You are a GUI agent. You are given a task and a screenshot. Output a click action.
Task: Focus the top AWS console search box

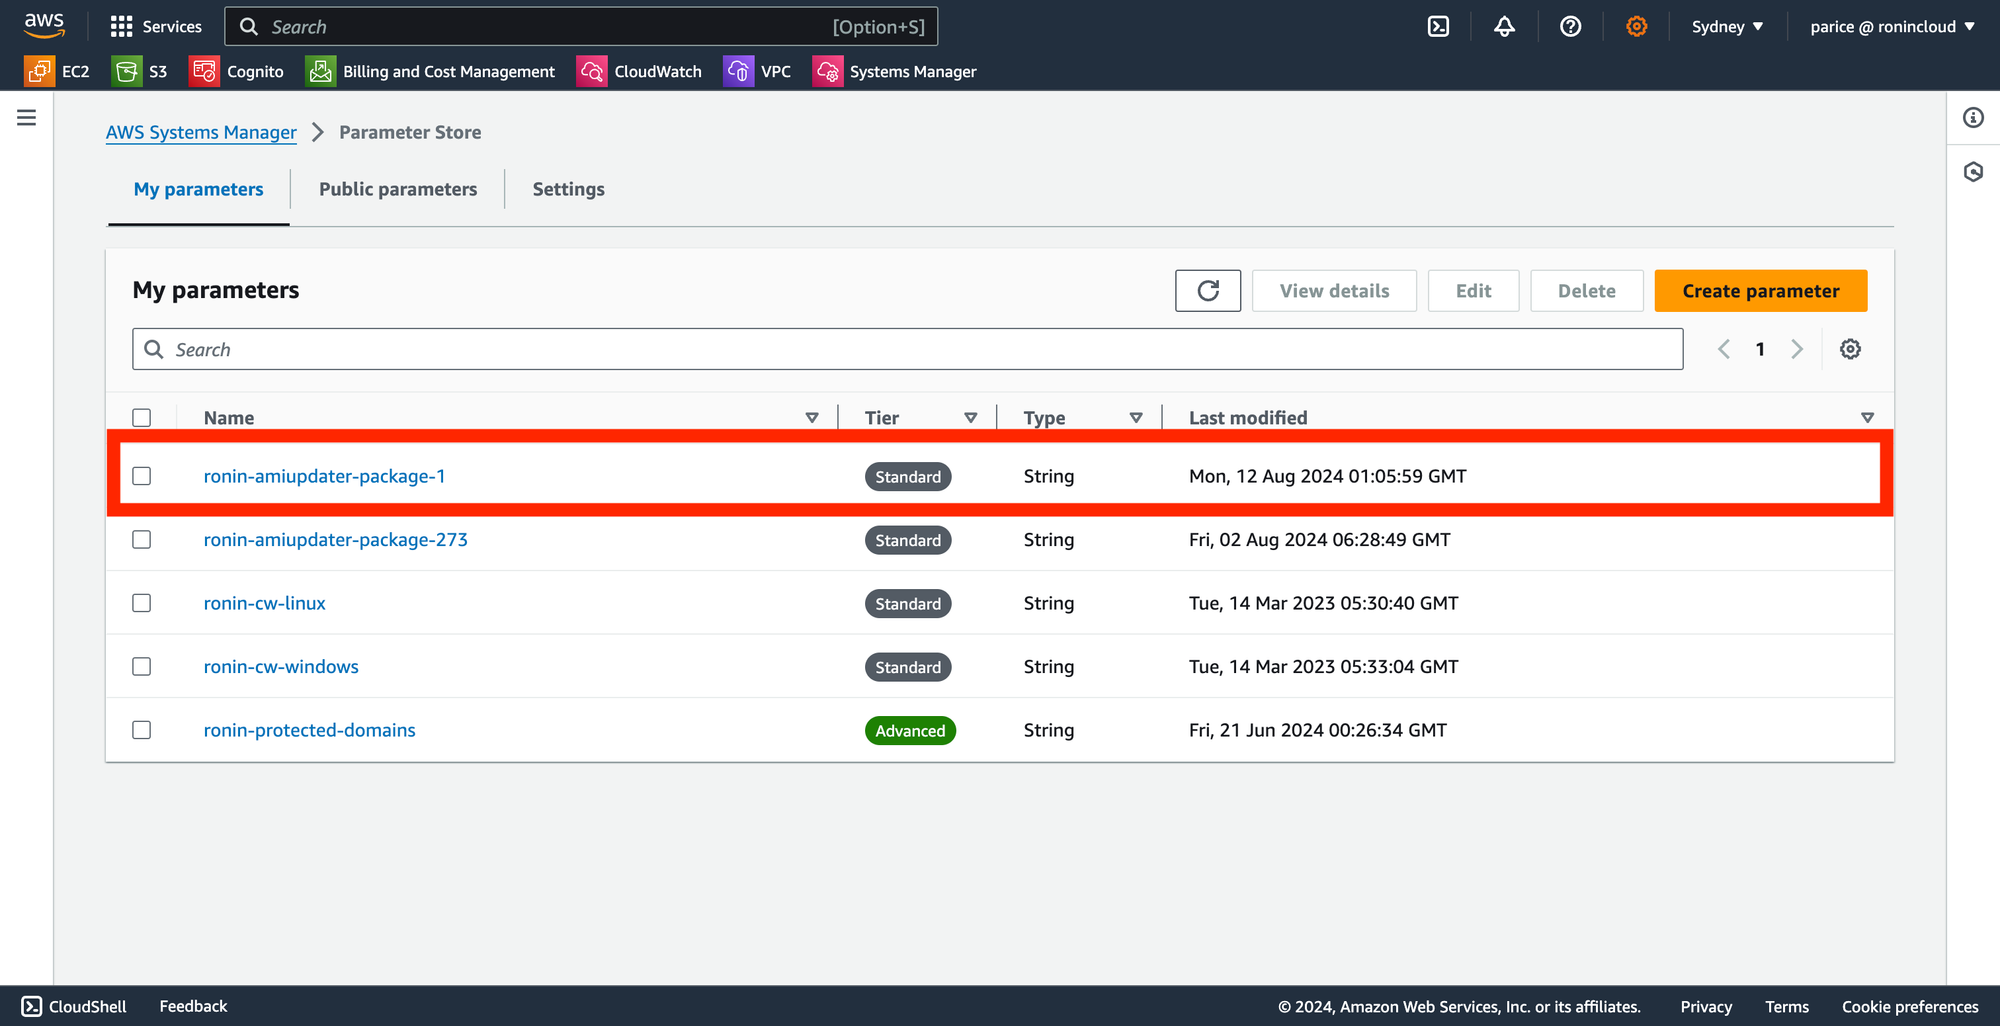click(581, 27)
